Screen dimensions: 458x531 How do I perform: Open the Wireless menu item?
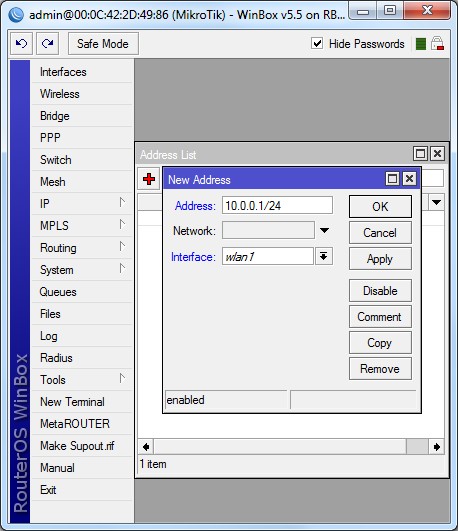tap(82, 94)
